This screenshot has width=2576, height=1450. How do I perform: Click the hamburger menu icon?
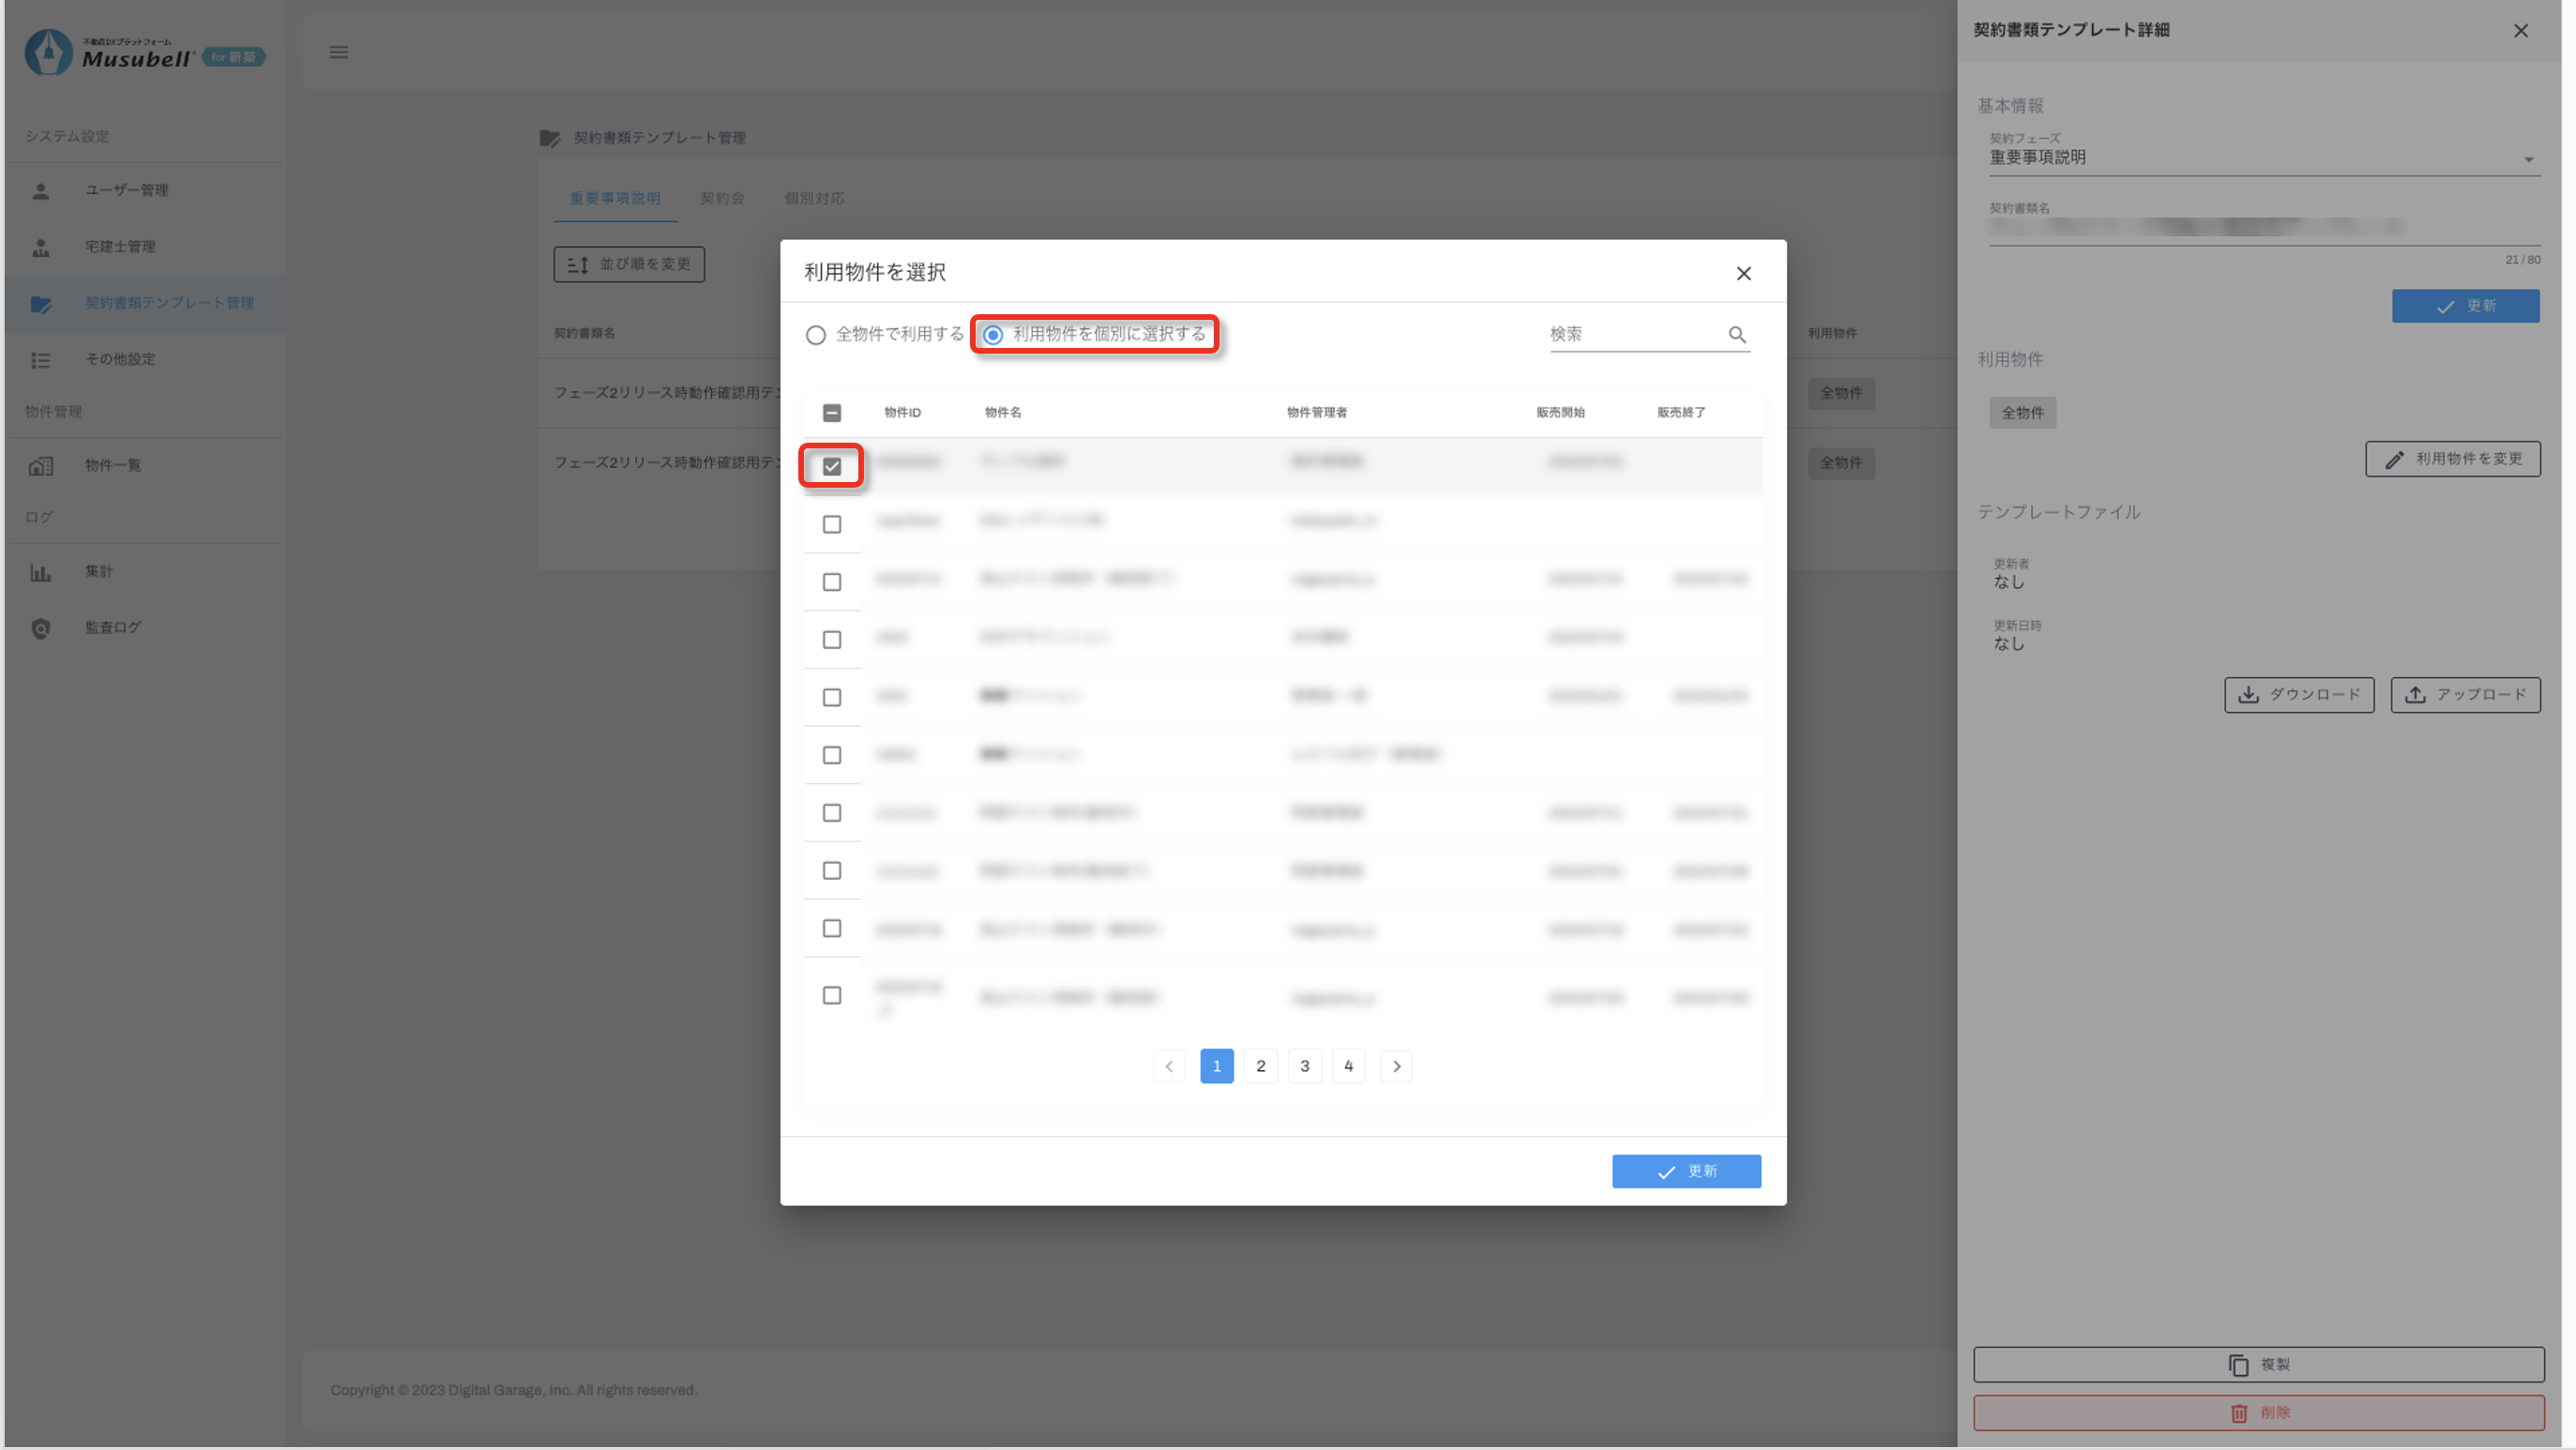(x=339, y=52)
